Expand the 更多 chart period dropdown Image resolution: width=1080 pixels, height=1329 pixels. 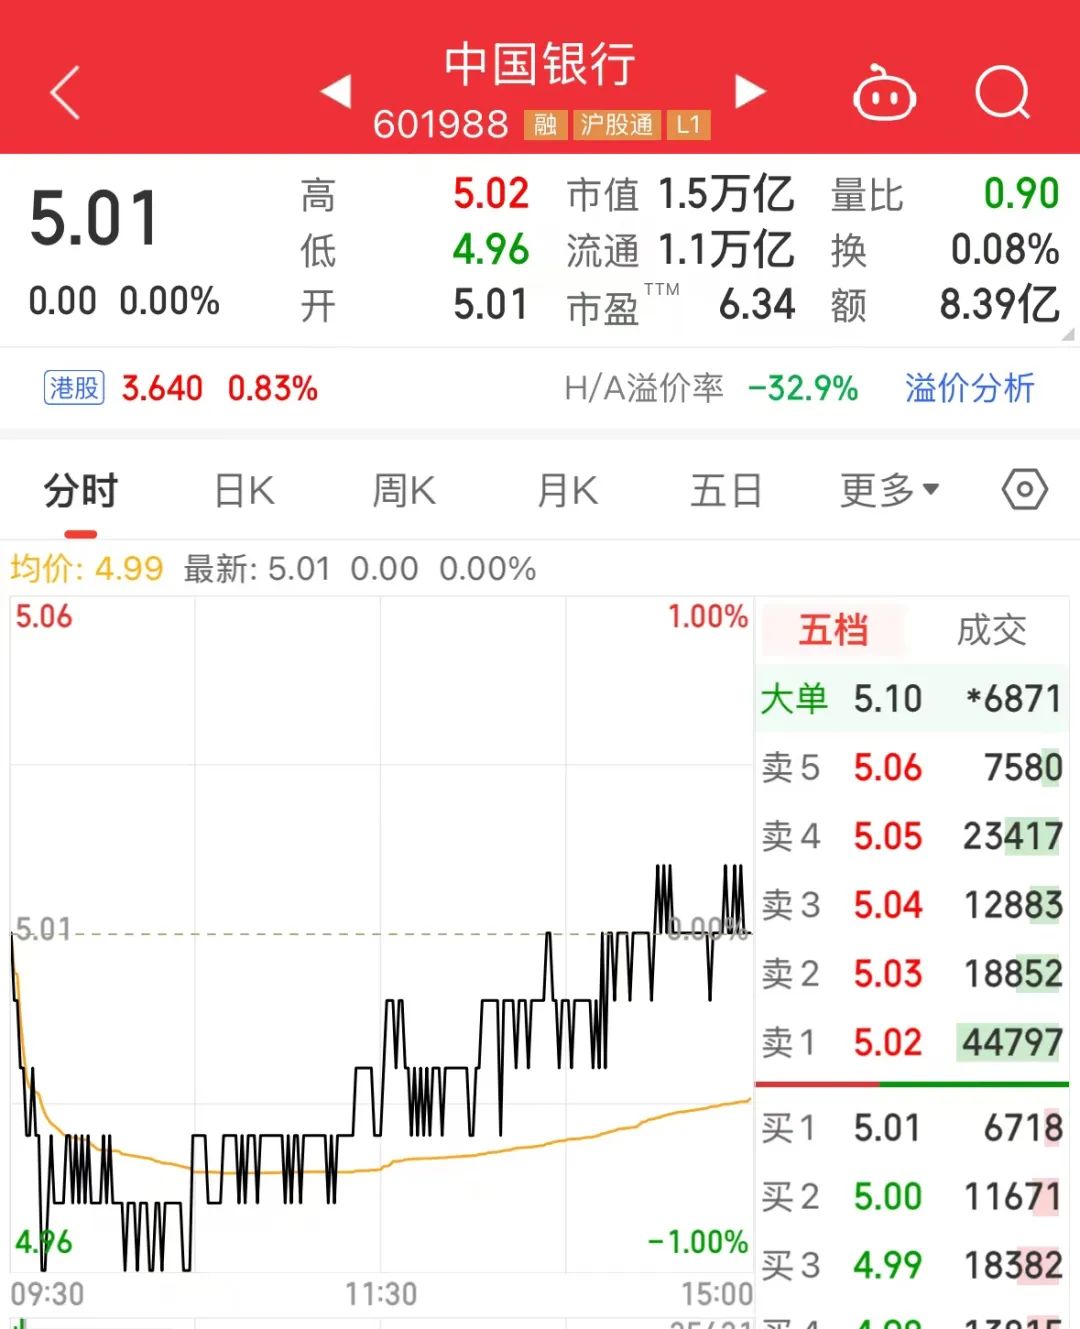889,490
